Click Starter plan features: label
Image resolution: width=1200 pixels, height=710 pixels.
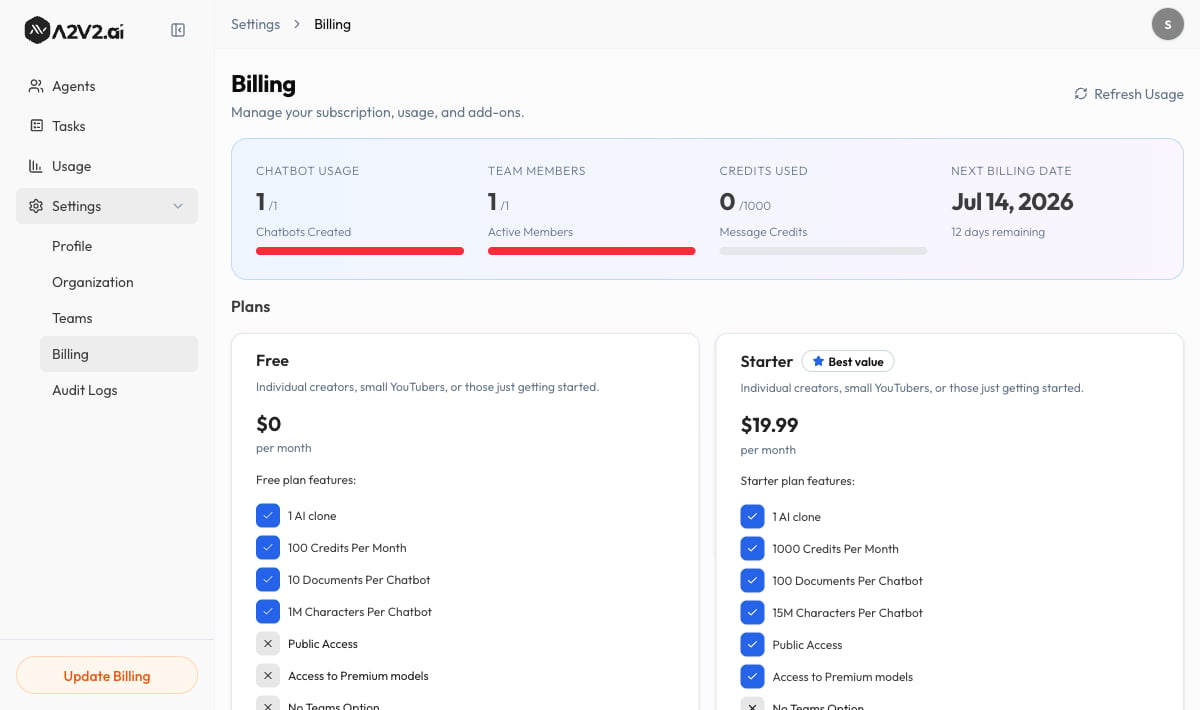[797, 481]
